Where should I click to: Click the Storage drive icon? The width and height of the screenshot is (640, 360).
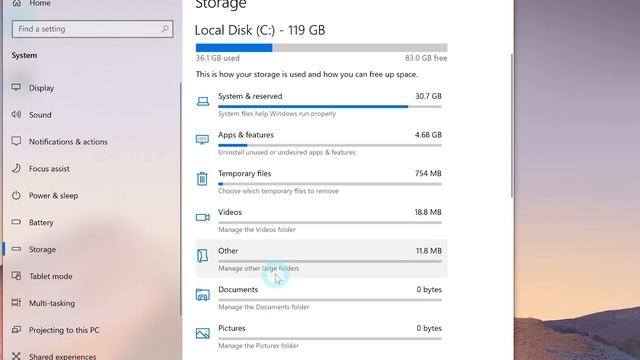pos(16,249)
